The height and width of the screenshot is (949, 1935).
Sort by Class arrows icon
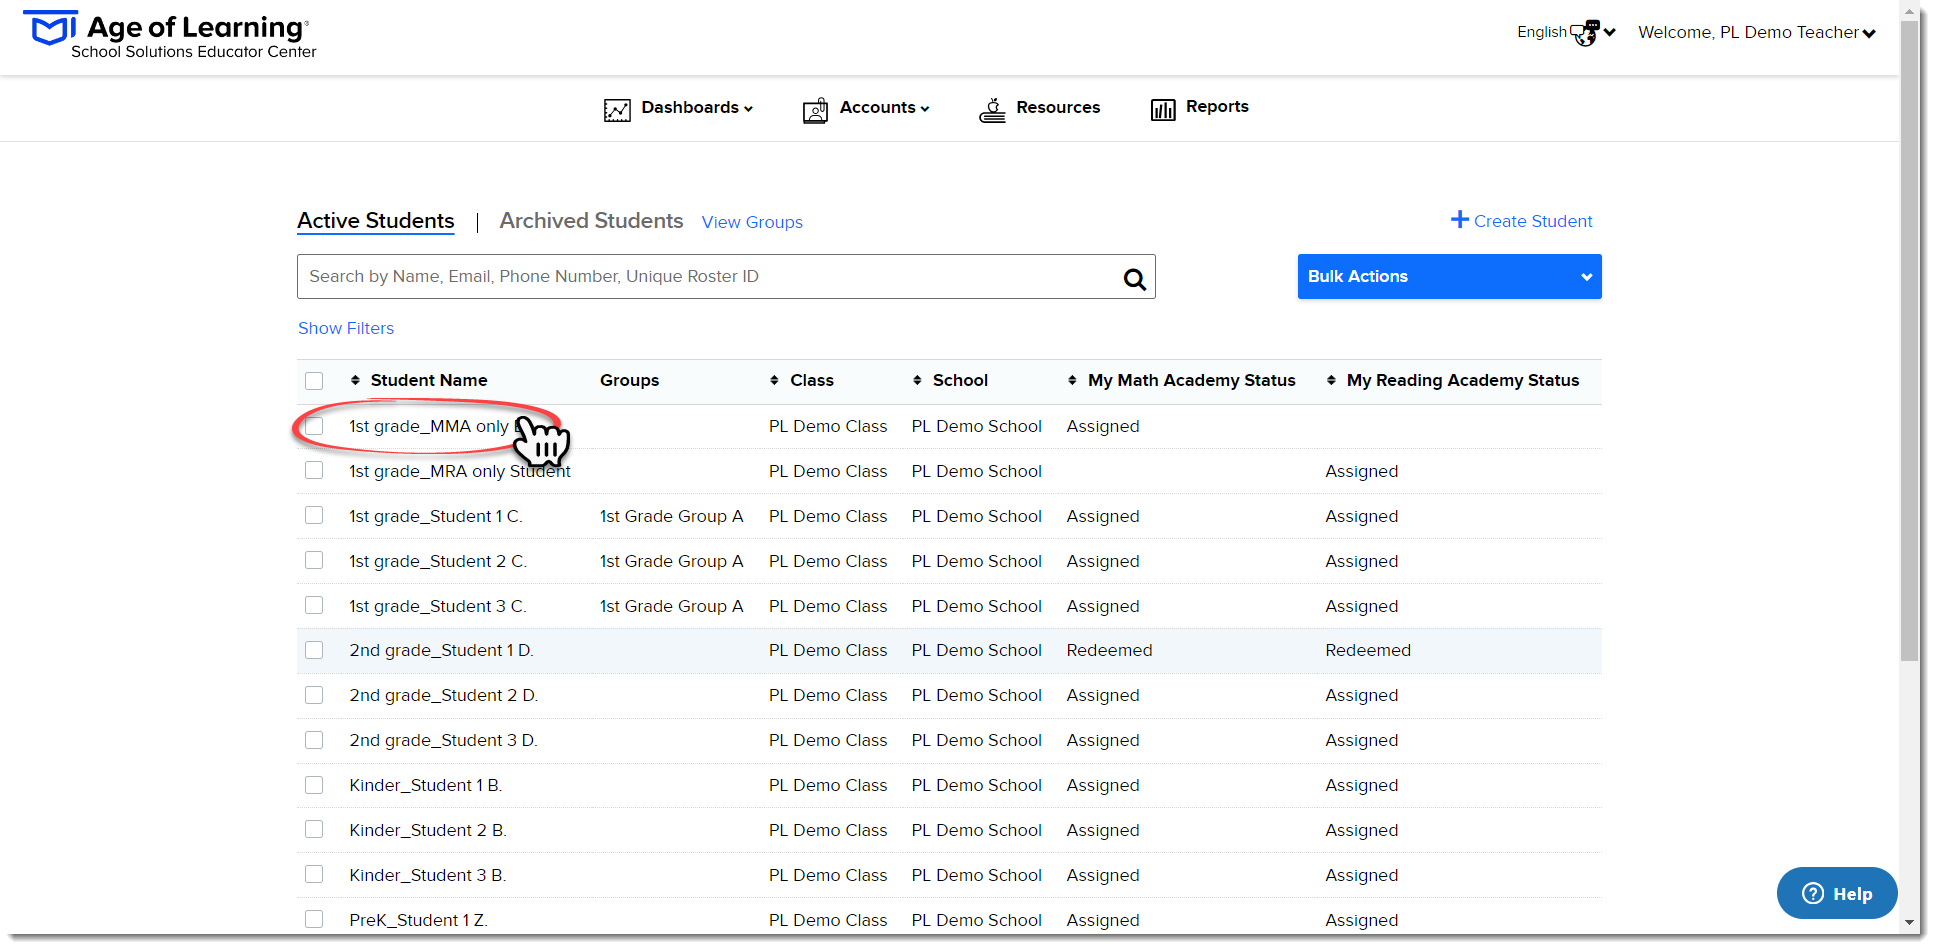(x=774, y=380)
